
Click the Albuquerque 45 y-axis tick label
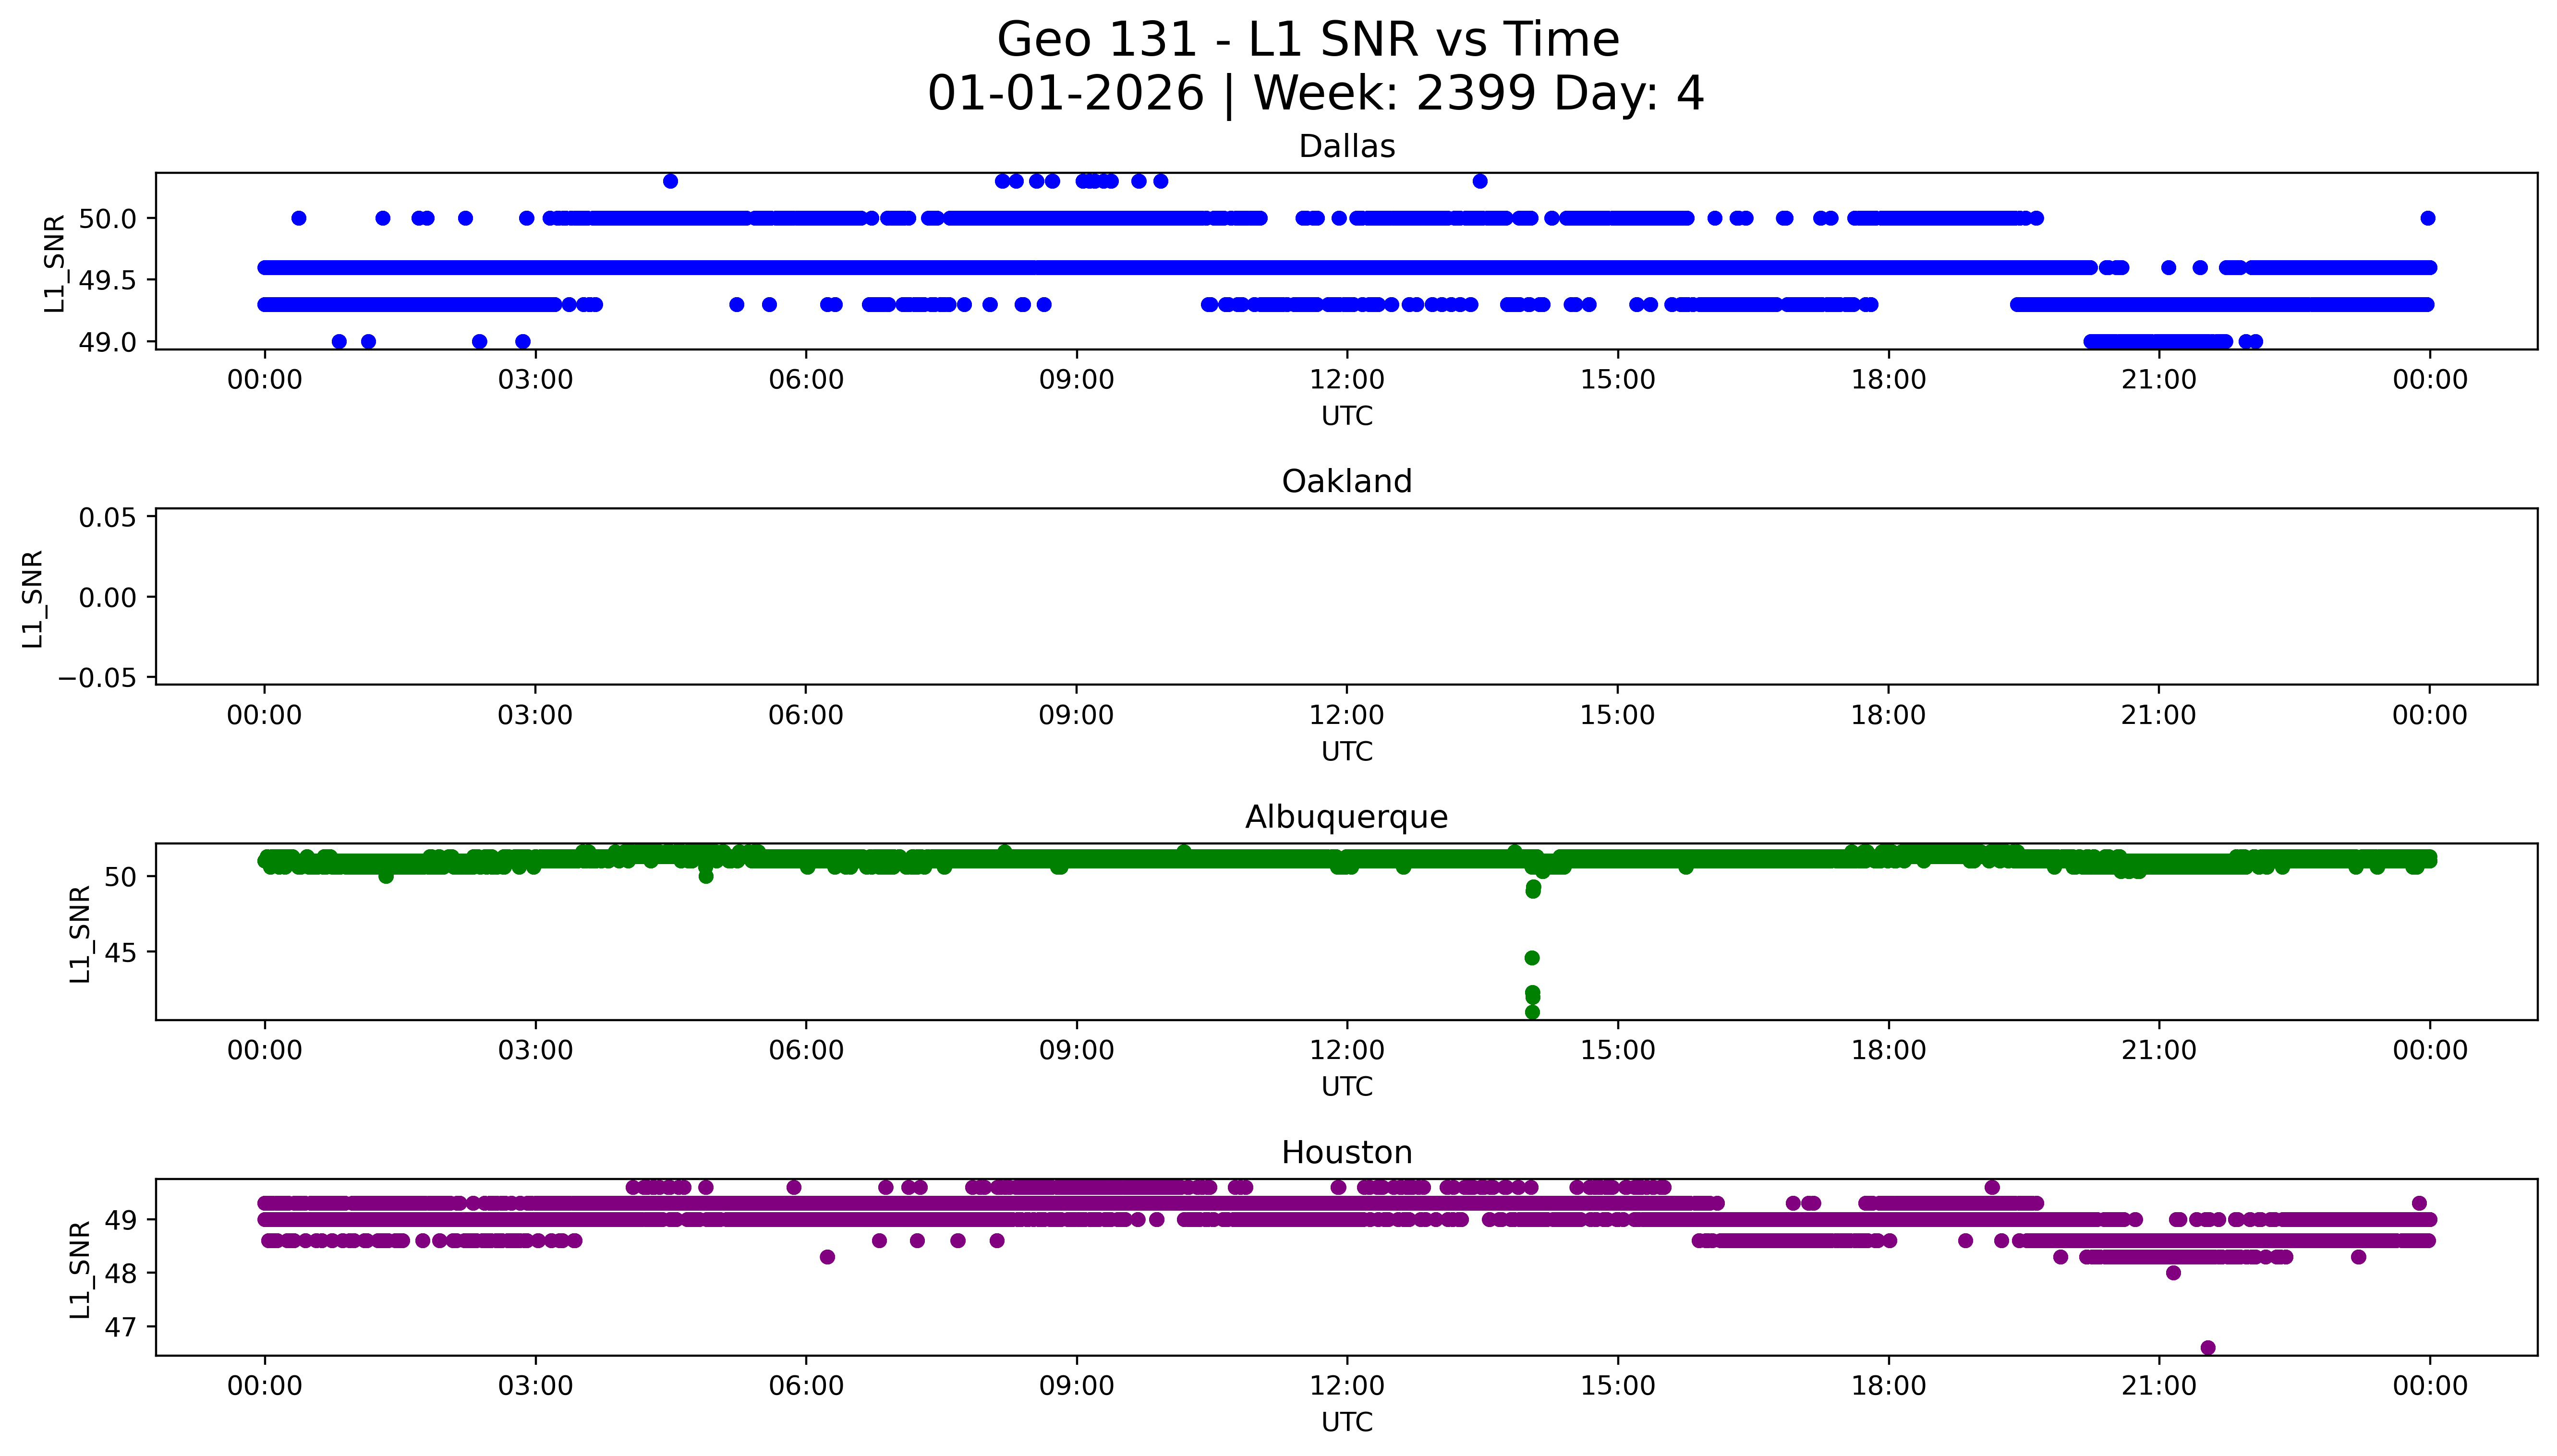pos(121,953)
